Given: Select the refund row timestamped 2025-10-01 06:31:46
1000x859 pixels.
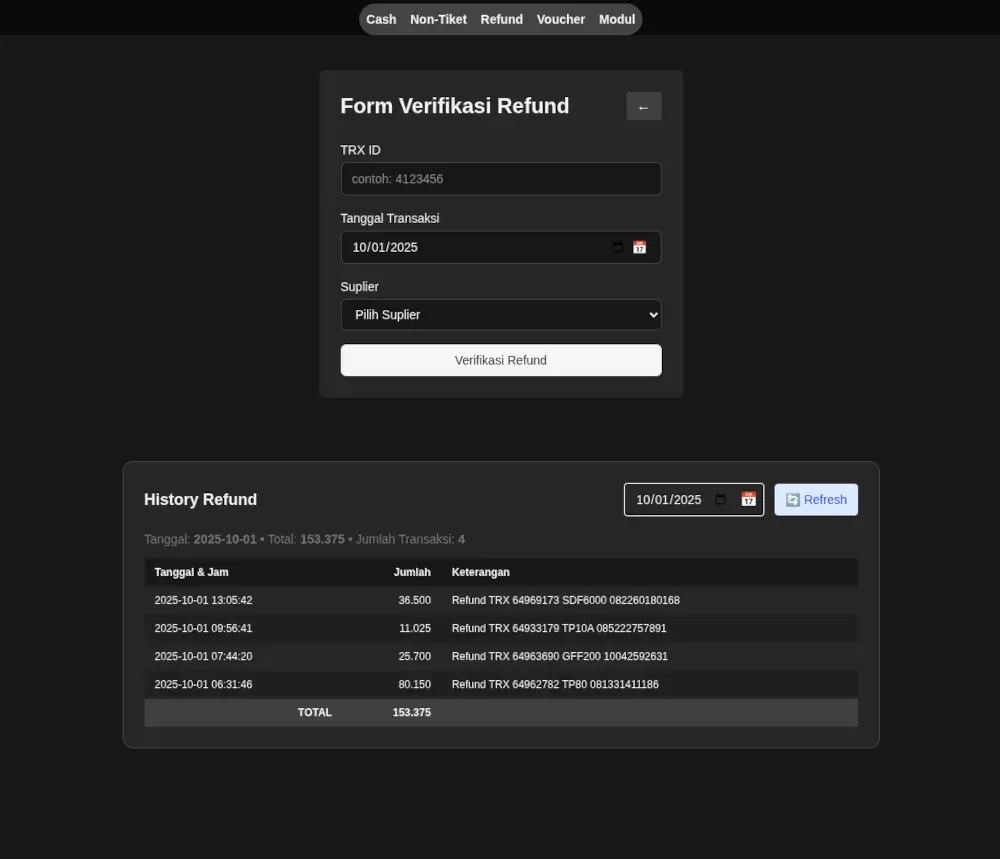Looking at the screenshot, I should pyautogui.click(x=500, y=684).
